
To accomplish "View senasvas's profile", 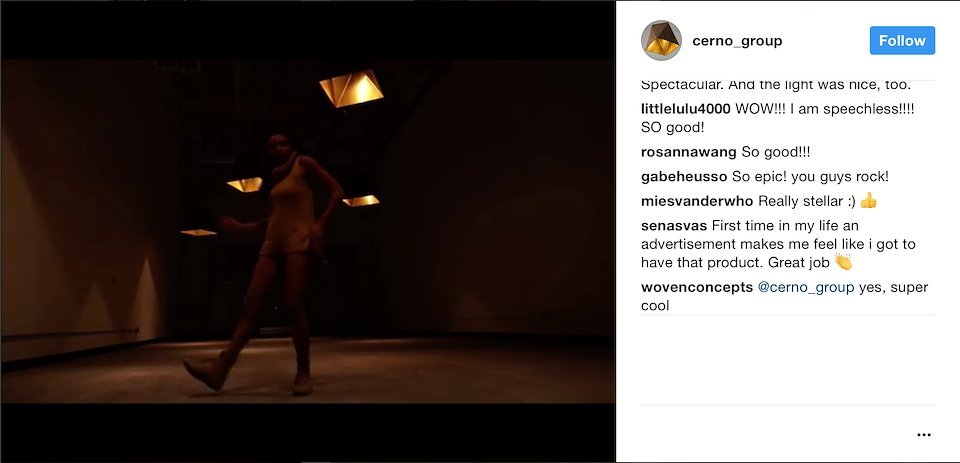I will [673, 225].
